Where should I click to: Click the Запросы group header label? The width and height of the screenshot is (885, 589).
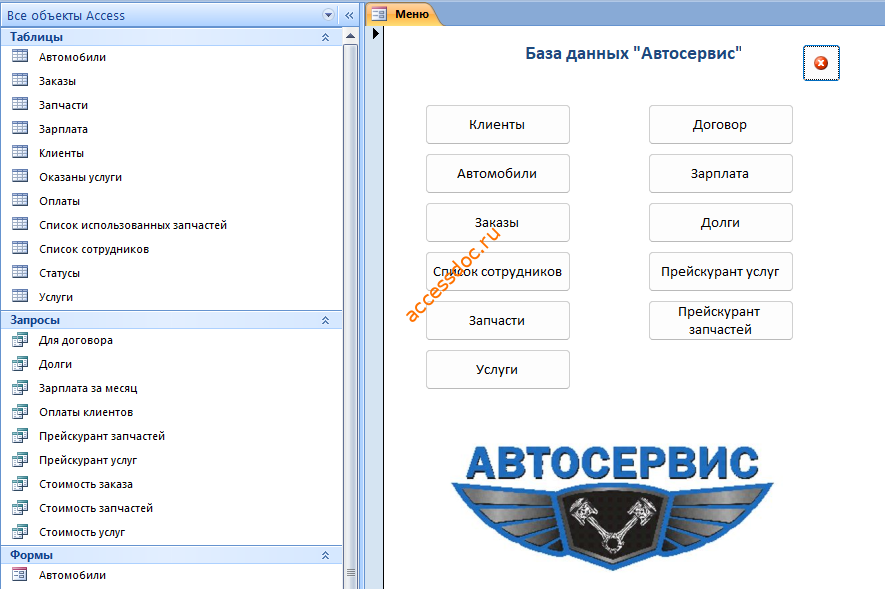click(x=35, y=320)
